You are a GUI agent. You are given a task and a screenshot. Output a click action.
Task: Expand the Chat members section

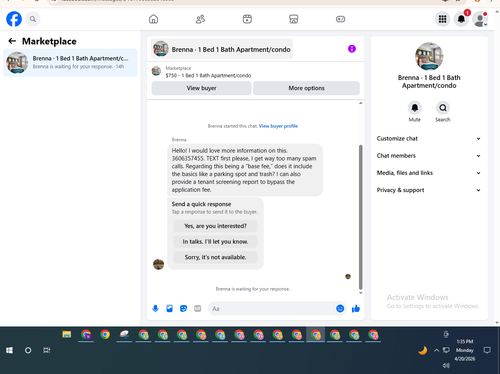(x=429, y=156)
